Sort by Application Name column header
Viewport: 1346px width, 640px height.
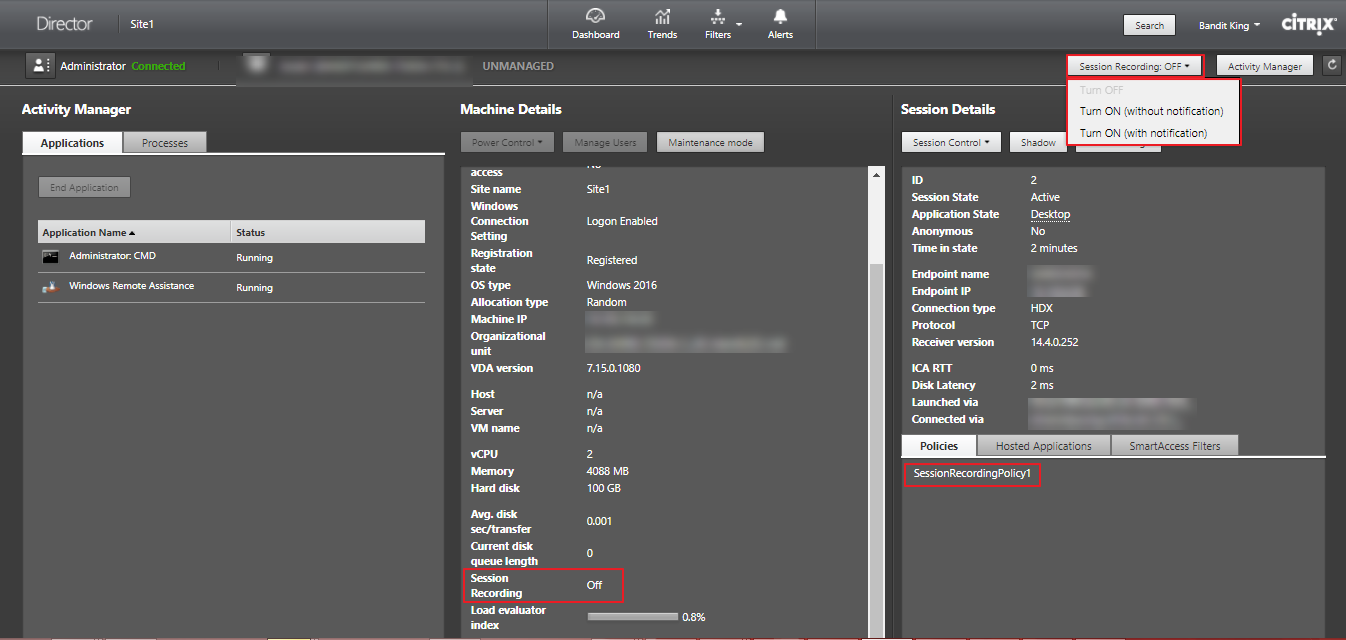(x=89, y=232)
